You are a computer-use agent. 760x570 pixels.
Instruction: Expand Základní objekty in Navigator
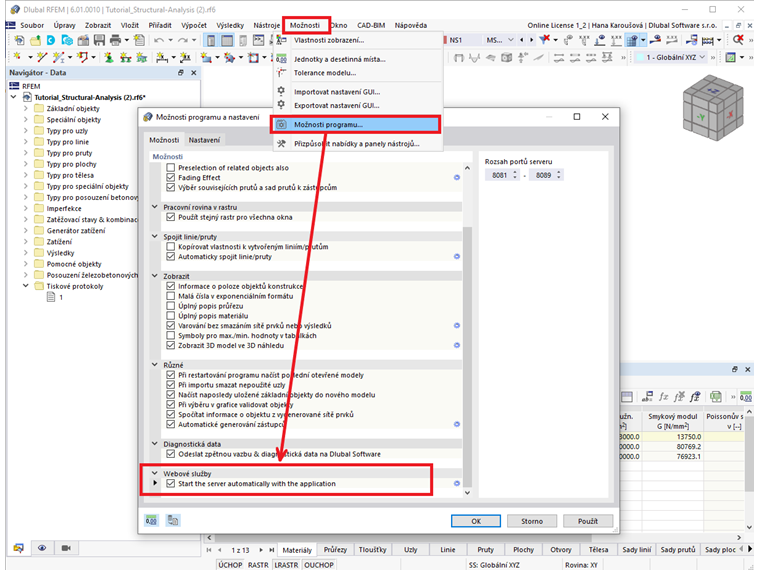pos(26,108)
